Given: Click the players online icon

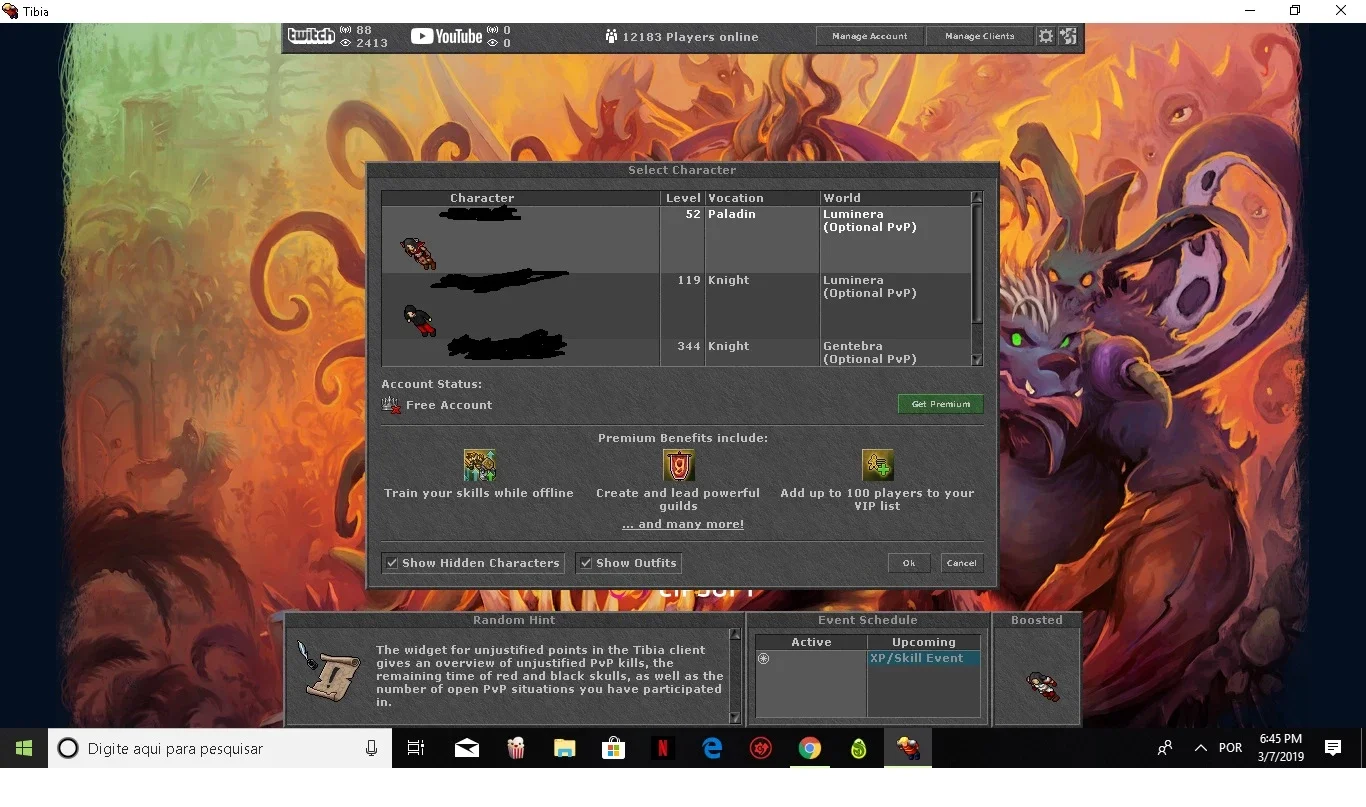Looking at the screenshot, I should pyautogui.click(x=611, y=36).
